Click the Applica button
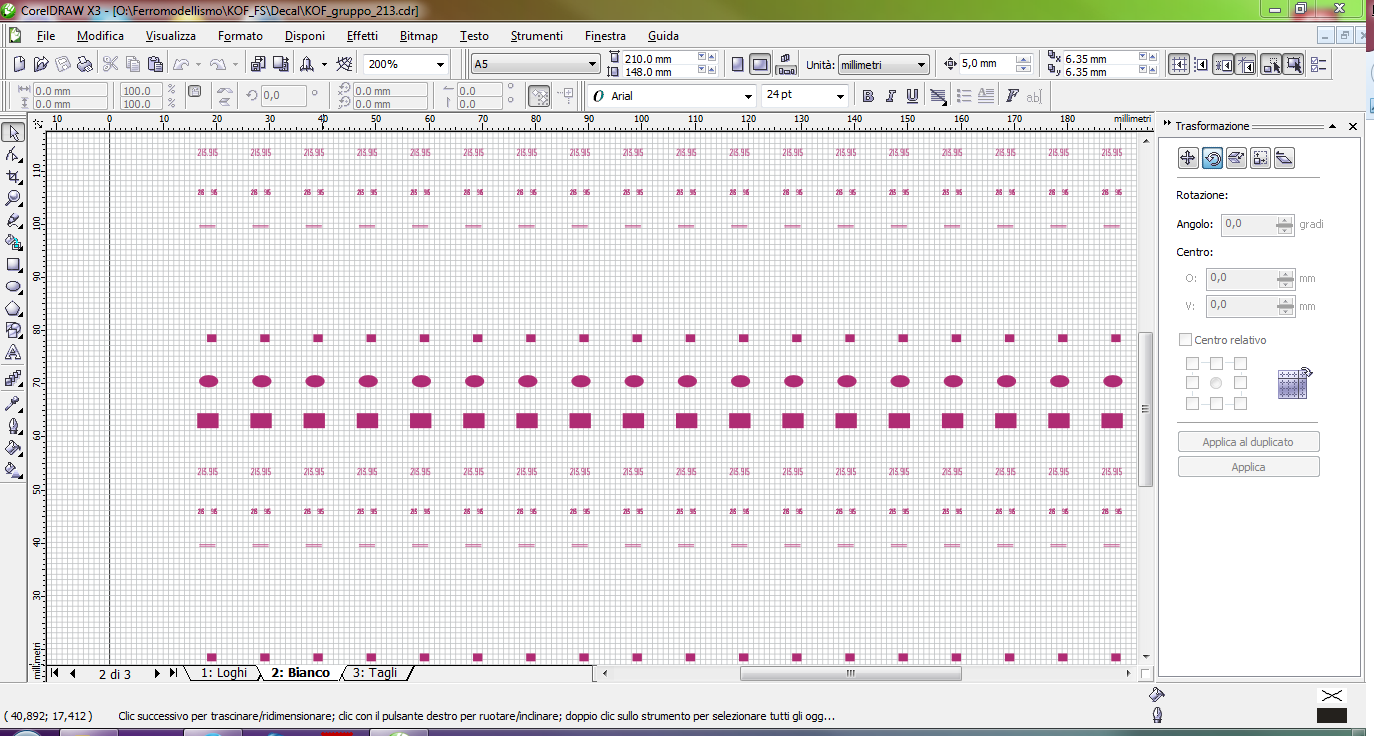 coord(1248,467)
